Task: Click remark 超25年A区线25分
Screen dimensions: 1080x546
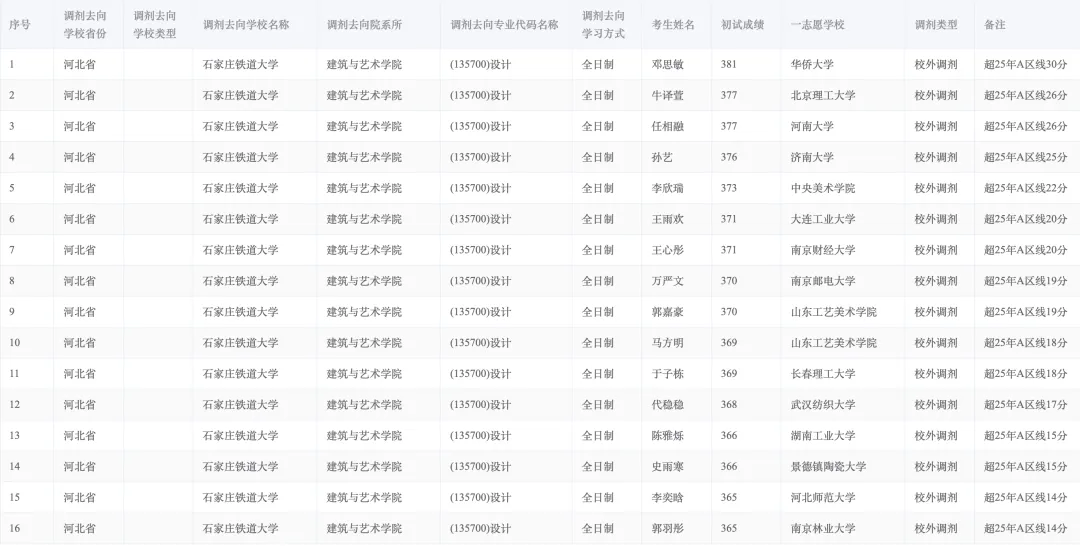Action: [1026, 158]
